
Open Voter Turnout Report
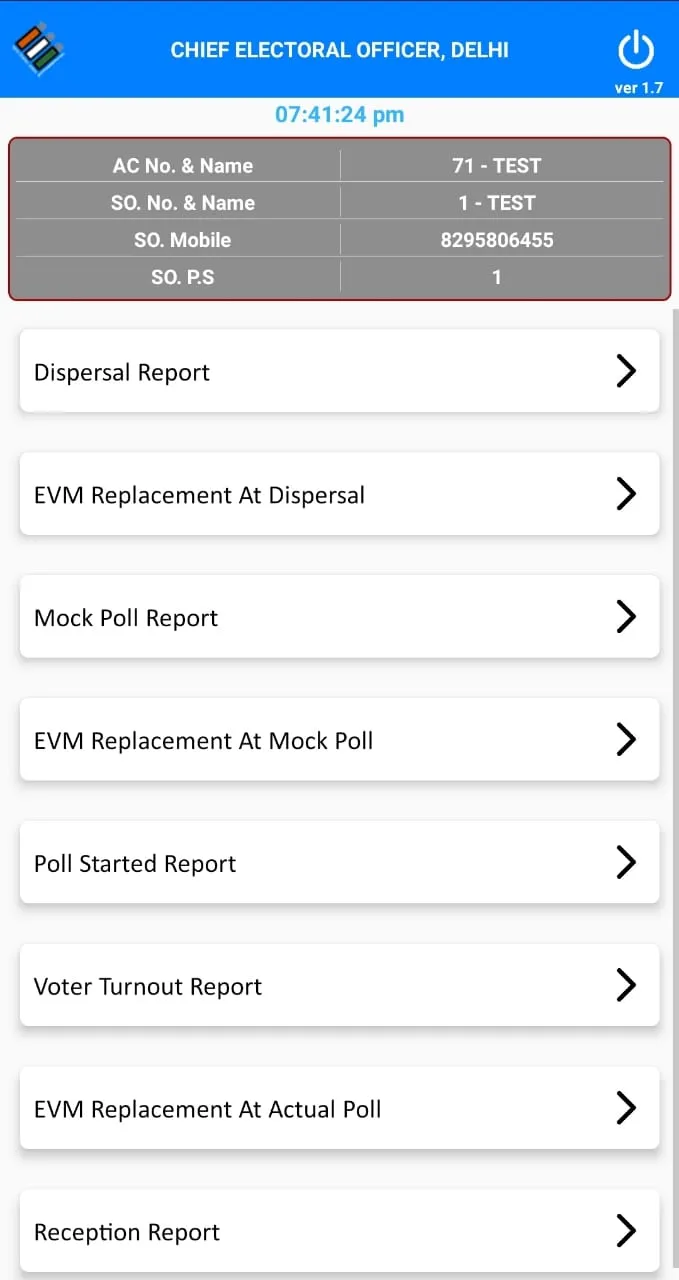[339, 986]
